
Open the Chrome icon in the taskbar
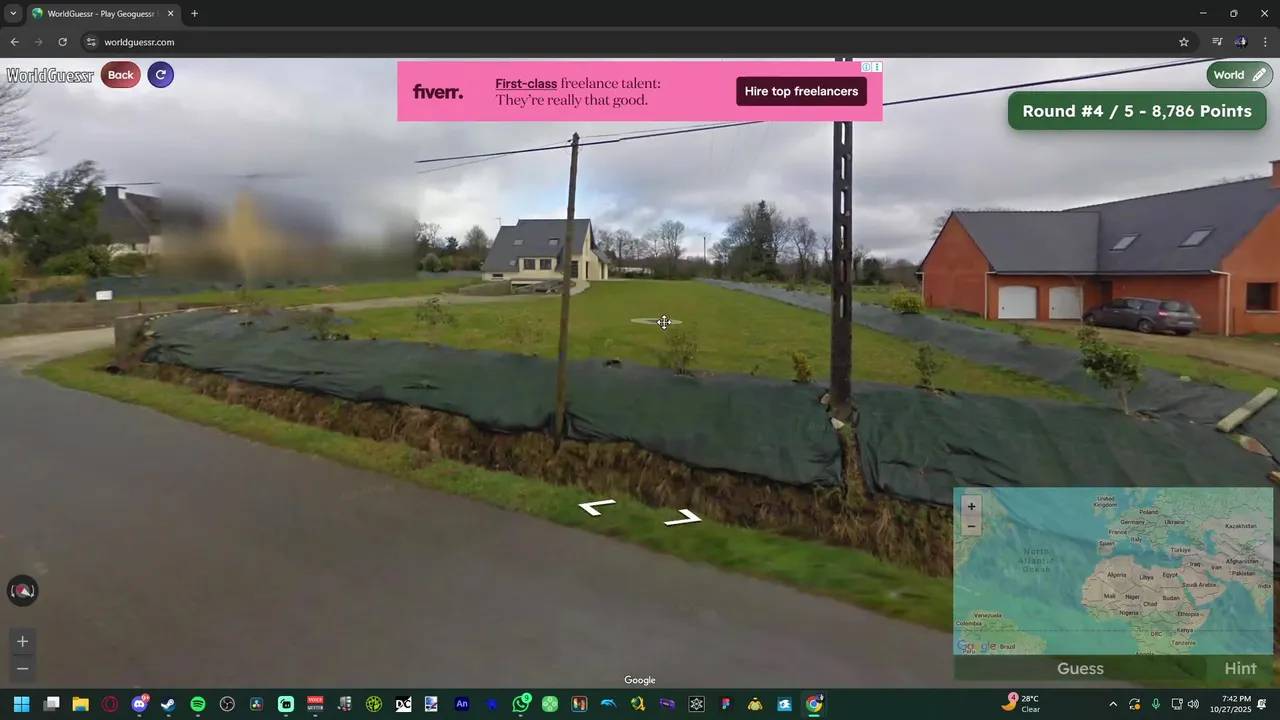[x=814, y=704]
